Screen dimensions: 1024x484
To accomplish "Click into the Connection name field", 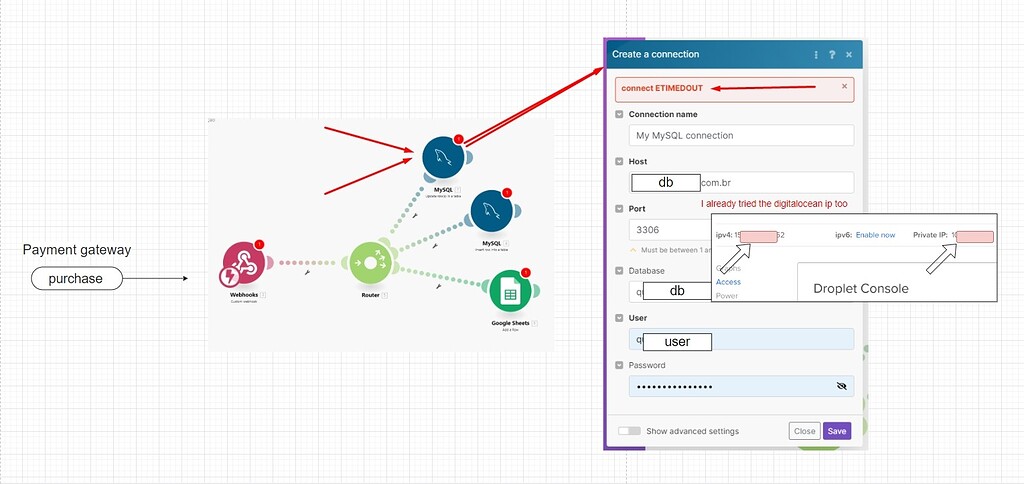I will pyautogui.click(x=741, y=135).
